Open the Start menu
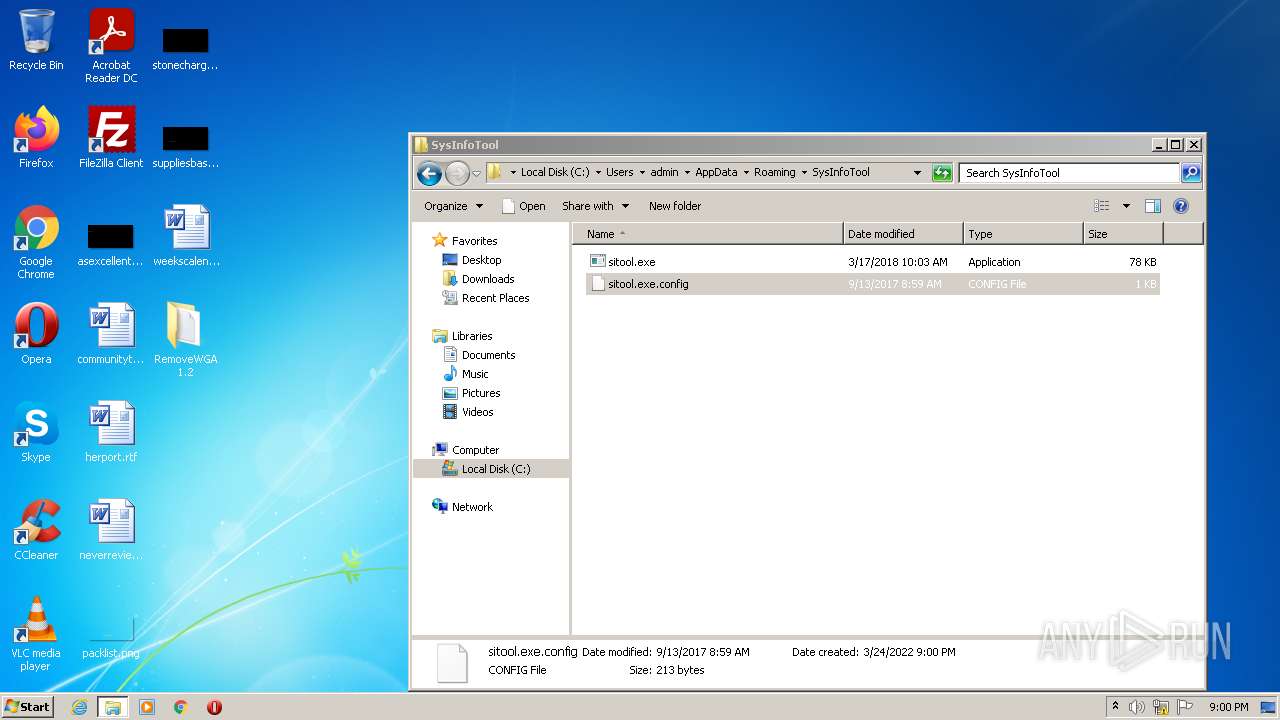Viewport: 1280px width, 720px height. click(x=28, y=706)
